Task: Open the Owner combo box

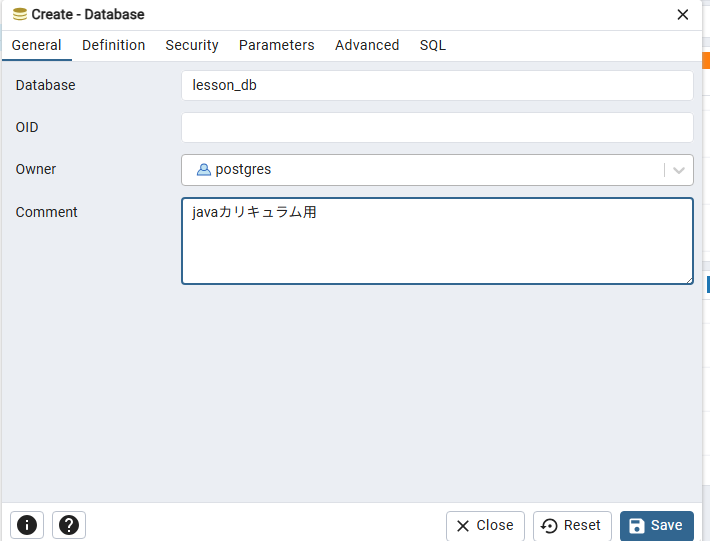Action: pos(420,170)
